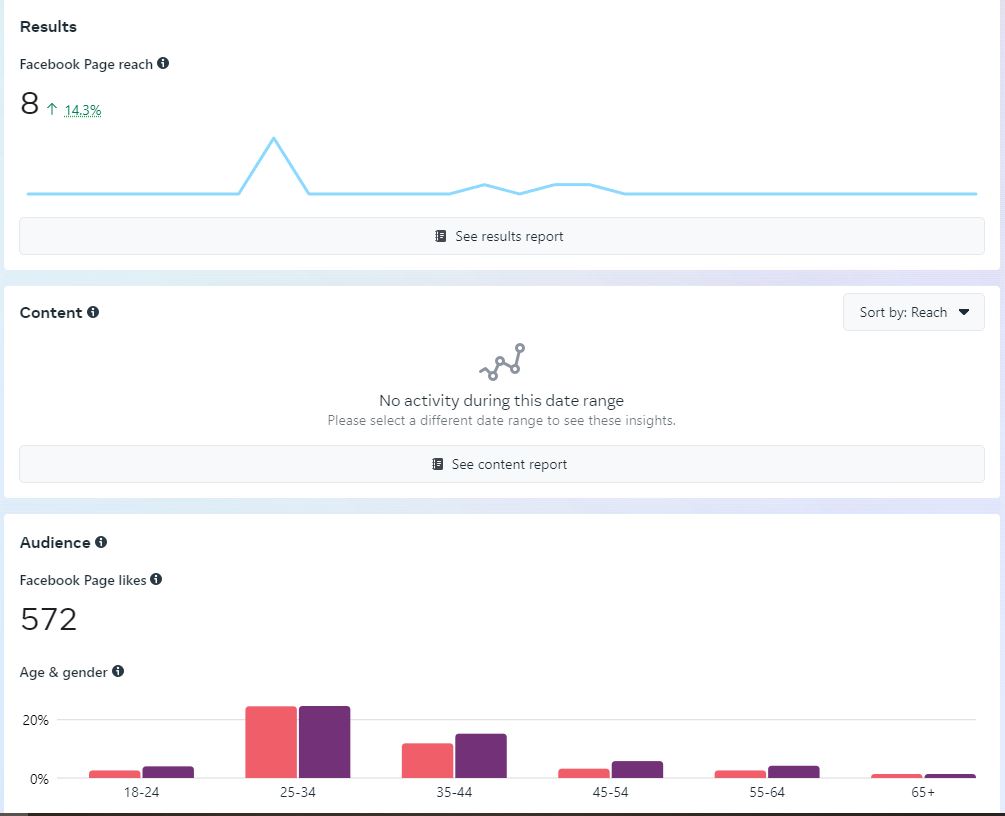Click info icon beside Facebook Page reach

(163, 64)
